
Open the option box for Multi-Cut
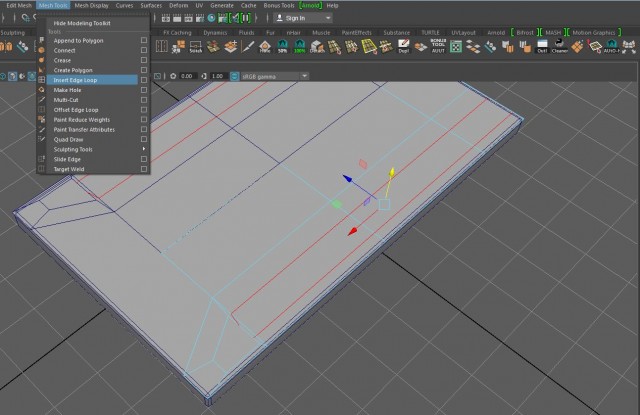(x=144, y=100)
